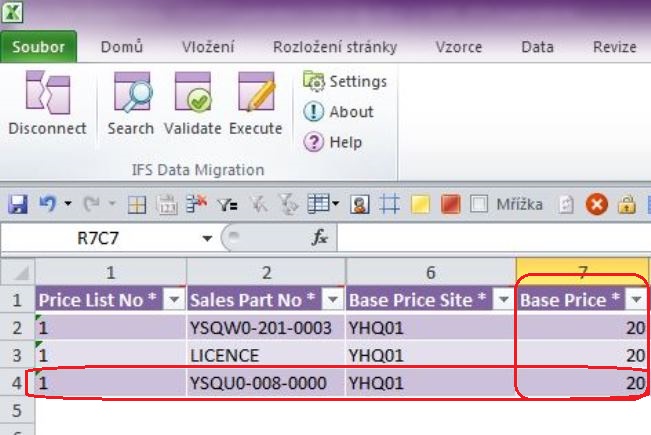
Task: Select row header 5
Action: click(x=17, y=410)
